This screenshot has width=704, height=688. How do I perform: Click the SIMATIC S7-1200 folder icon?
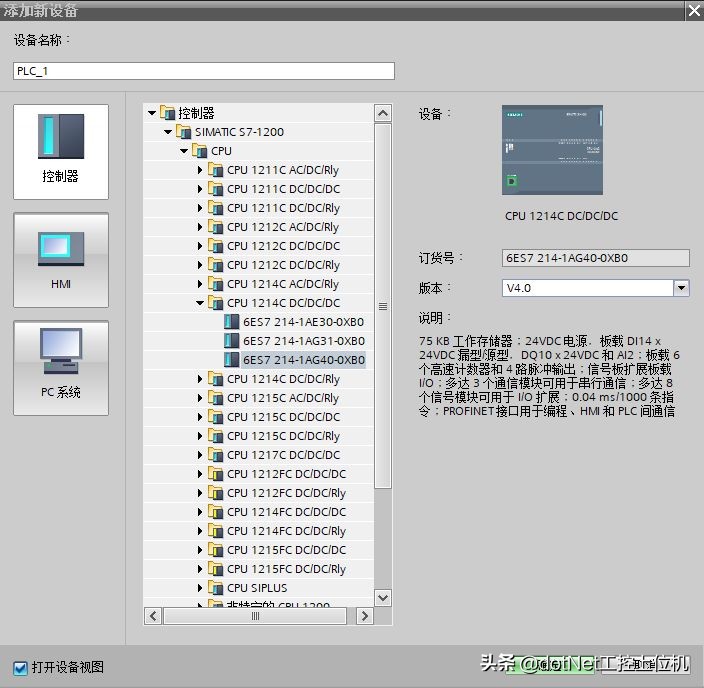pos(184,132)
